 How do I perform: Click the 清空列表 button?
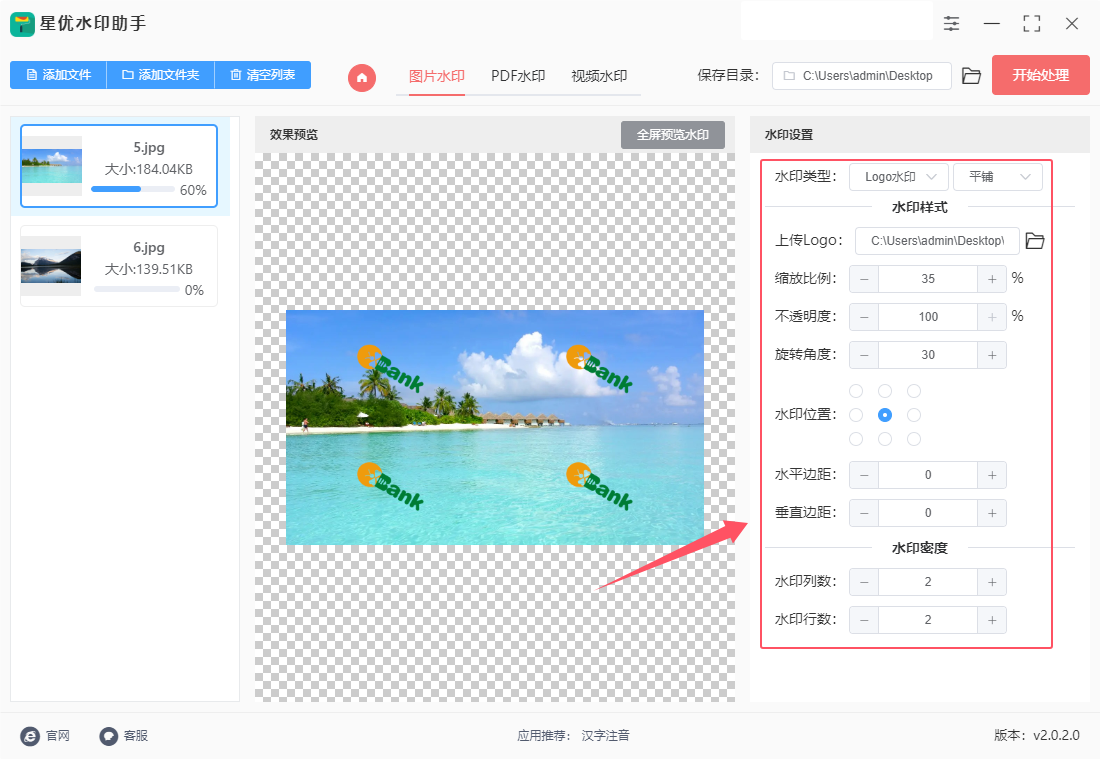[x=262, y=75]
